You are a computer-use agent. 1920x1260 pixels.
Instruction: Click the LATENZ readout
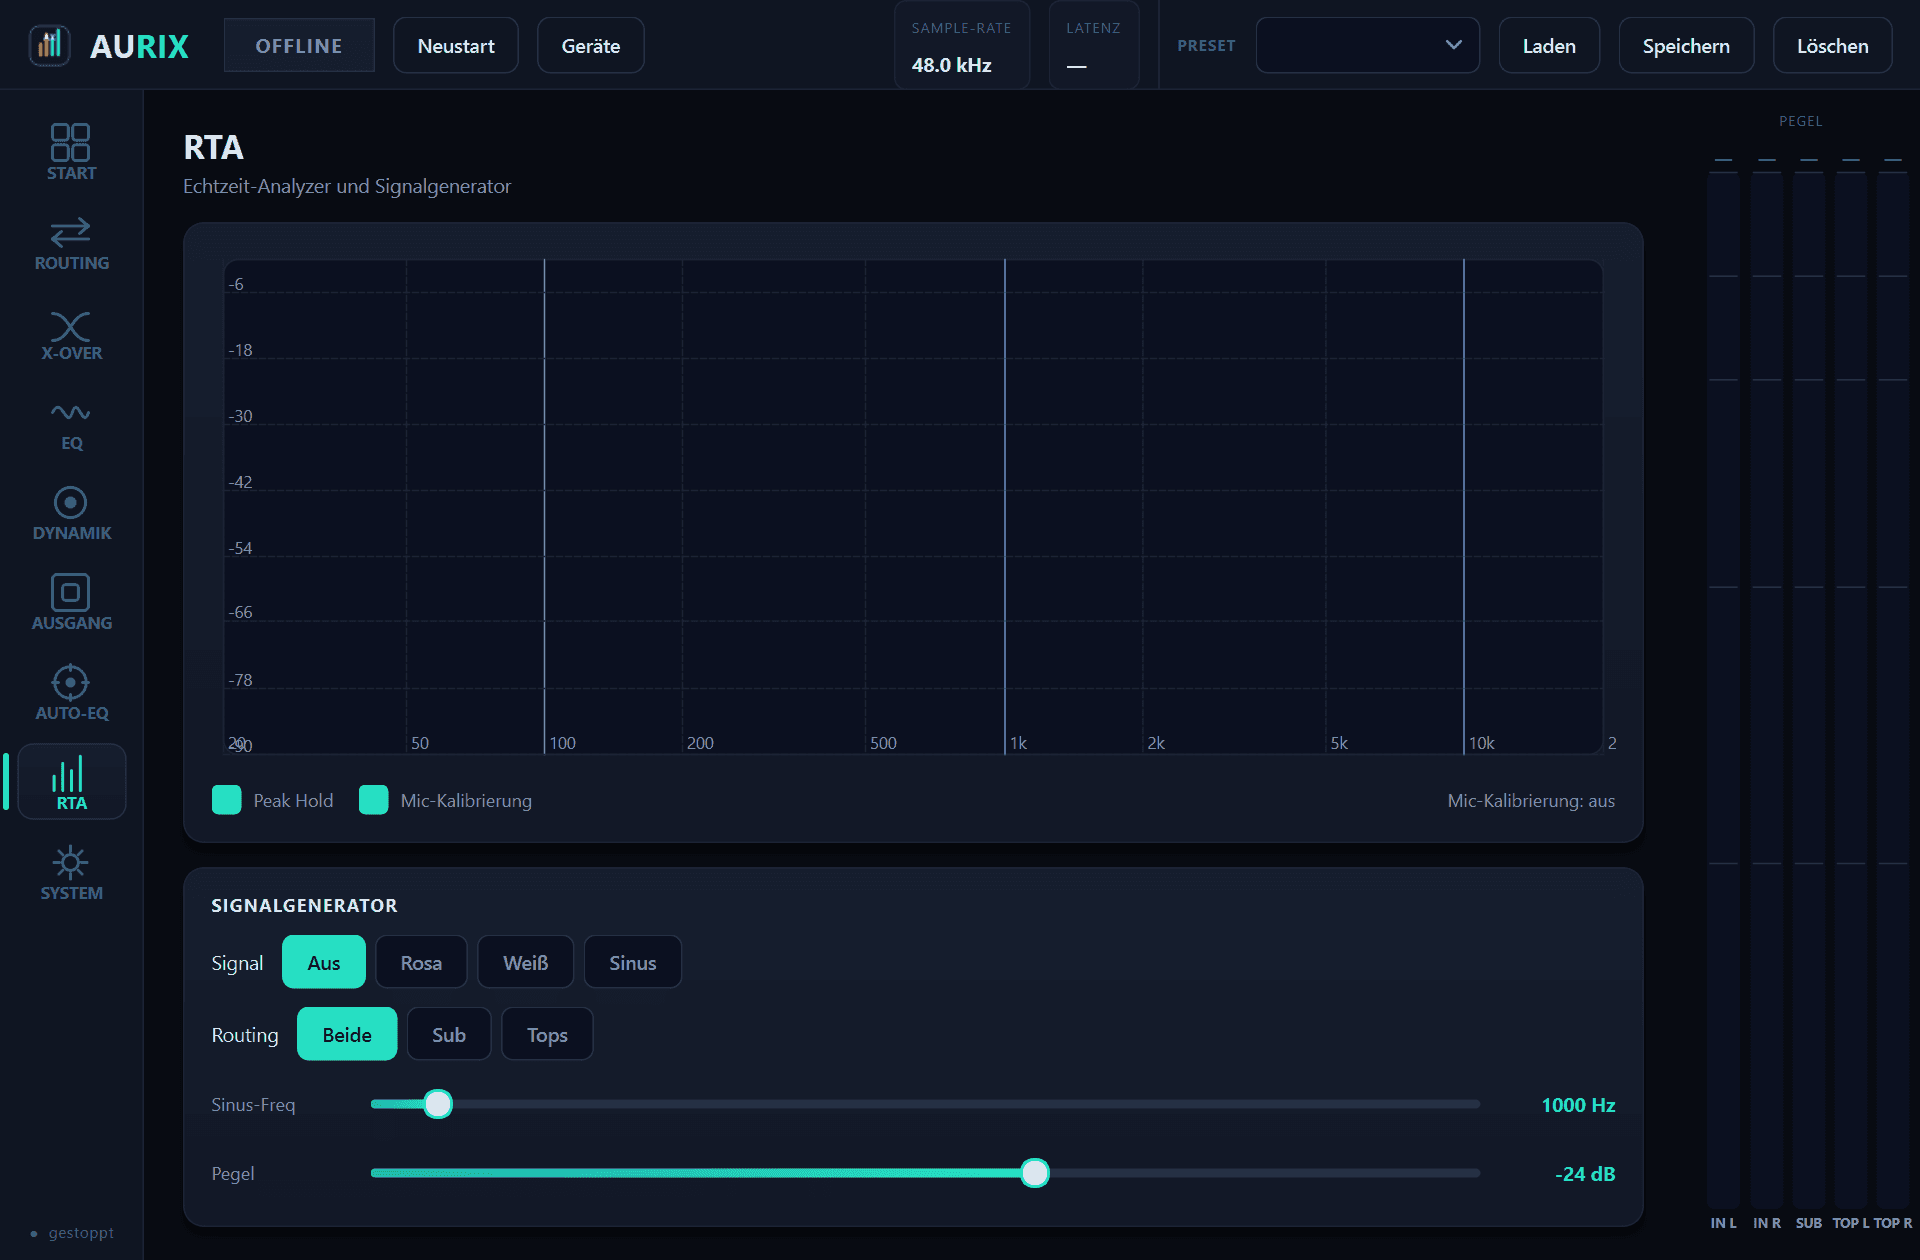pyautogui.click(x=1094, y=46)
